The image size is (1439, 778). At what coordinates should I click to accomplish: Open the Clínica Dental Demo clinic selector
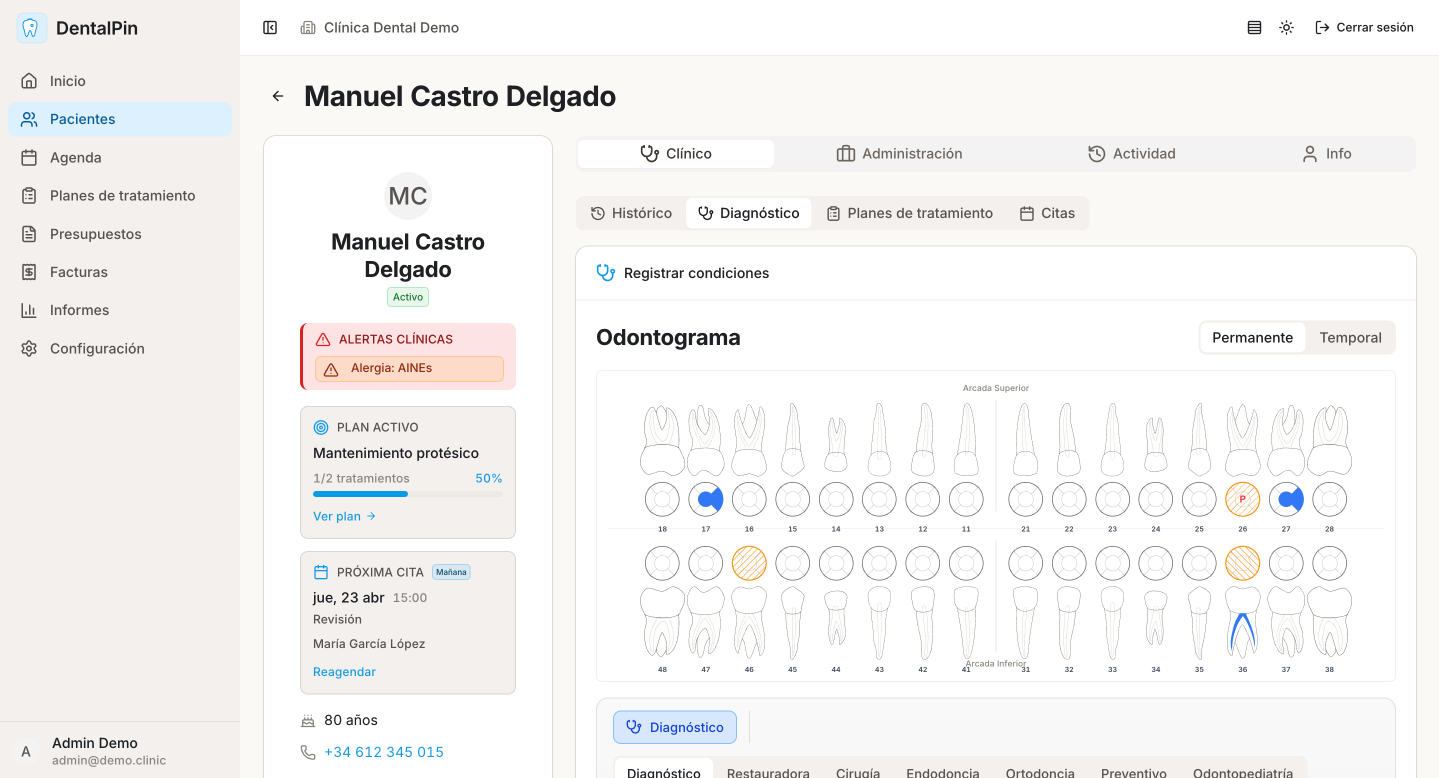380,28
